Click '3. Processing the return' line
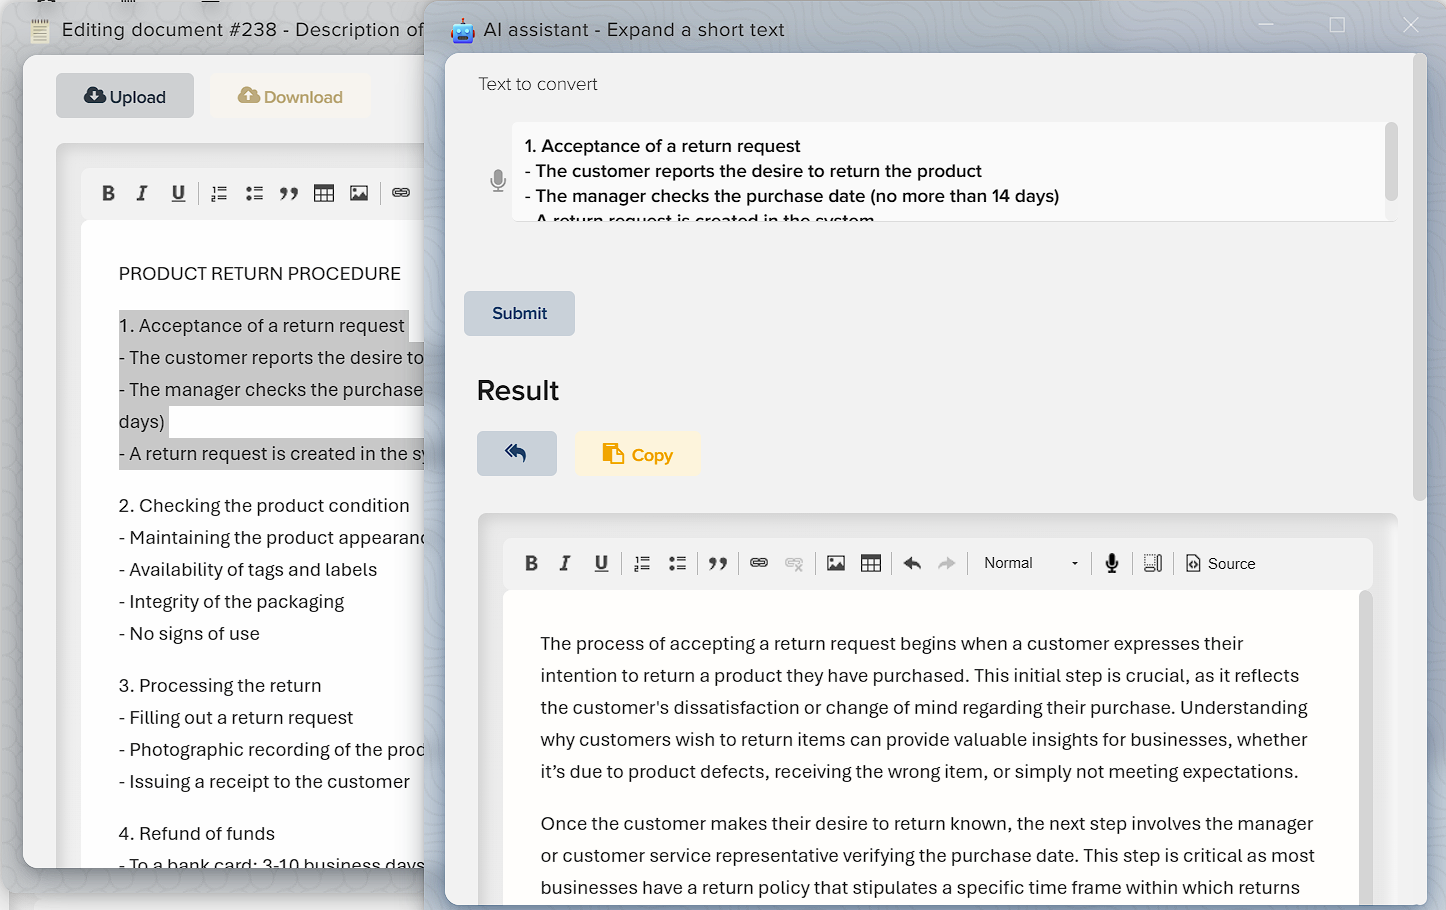 (220, 686)
